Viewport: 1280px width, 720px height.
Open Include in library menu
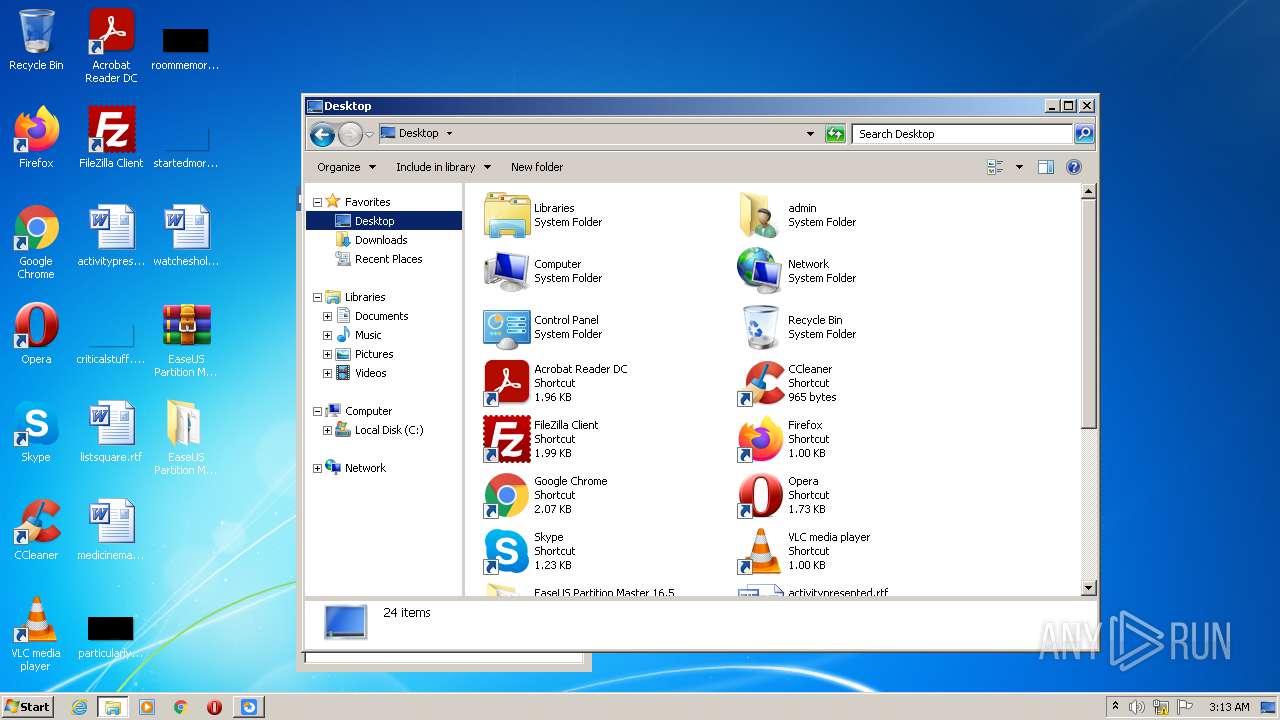tap(443, 167)
